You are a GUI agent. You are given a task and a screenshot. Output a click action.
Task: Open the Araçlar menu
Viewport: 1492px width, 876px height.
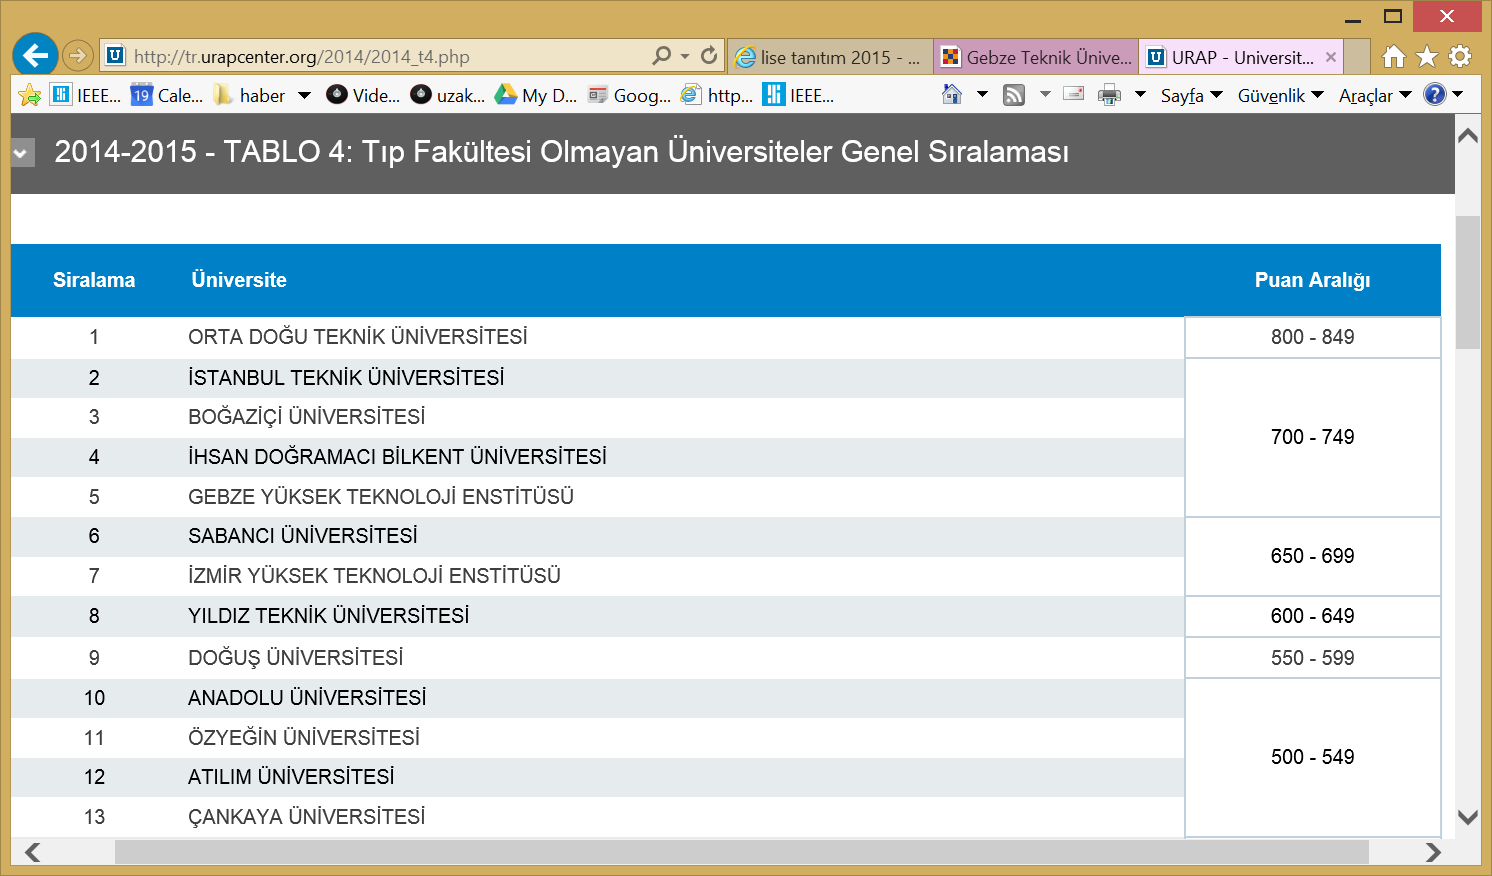[1375, 95]
